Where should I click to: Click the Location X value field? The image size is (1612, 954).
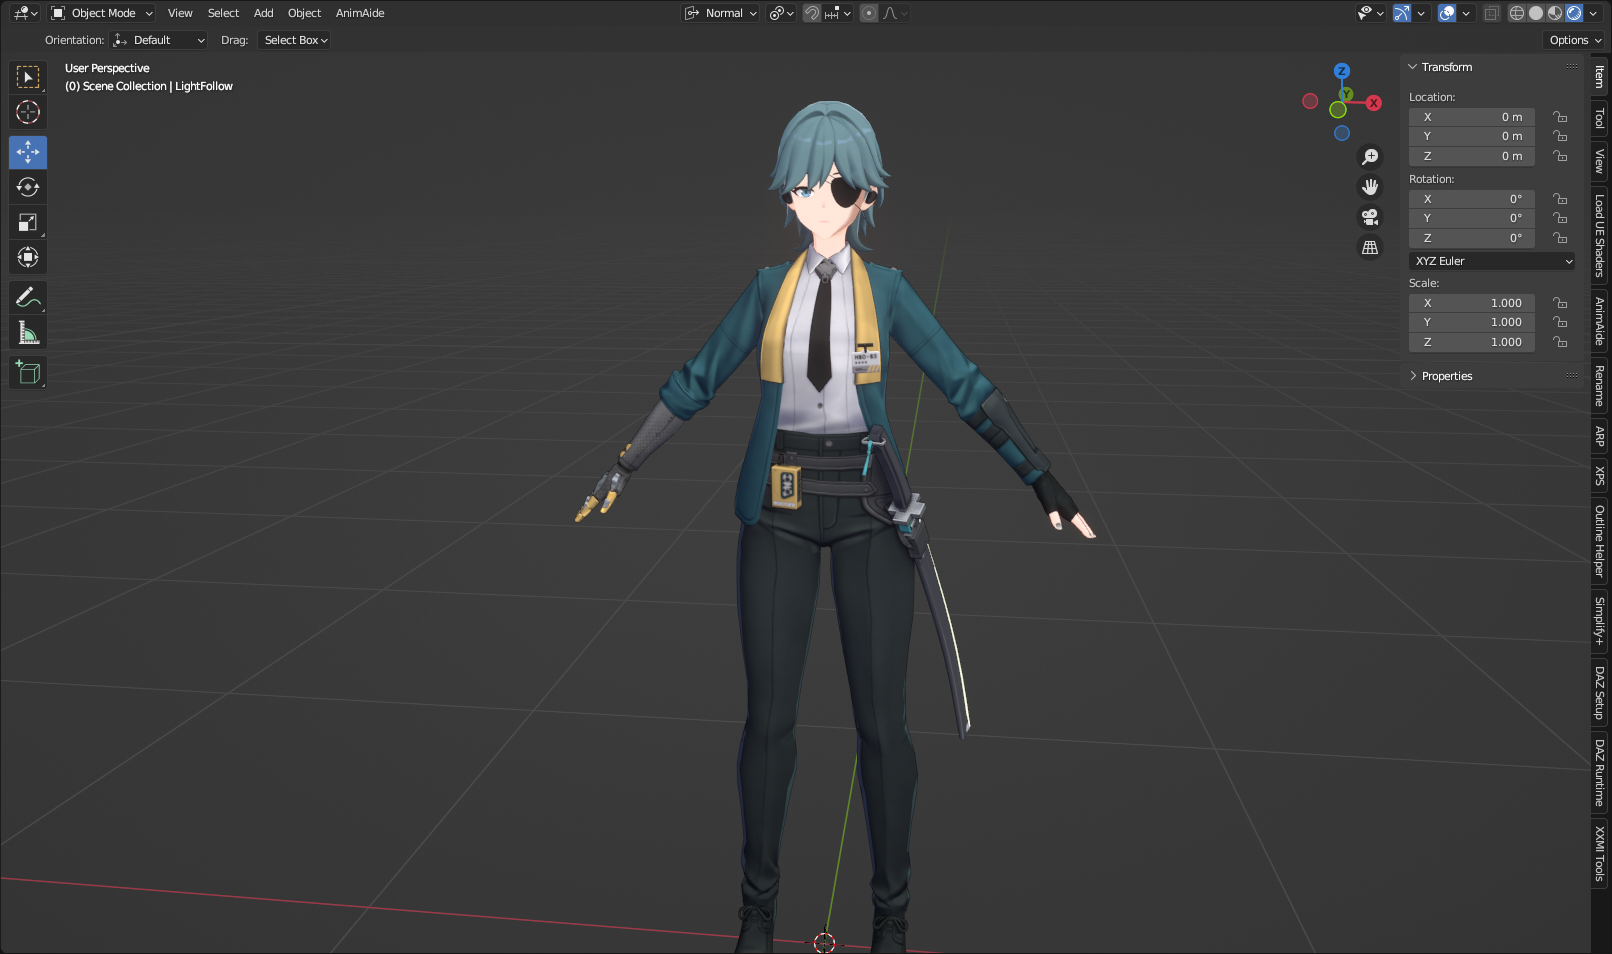[1472, 117]
